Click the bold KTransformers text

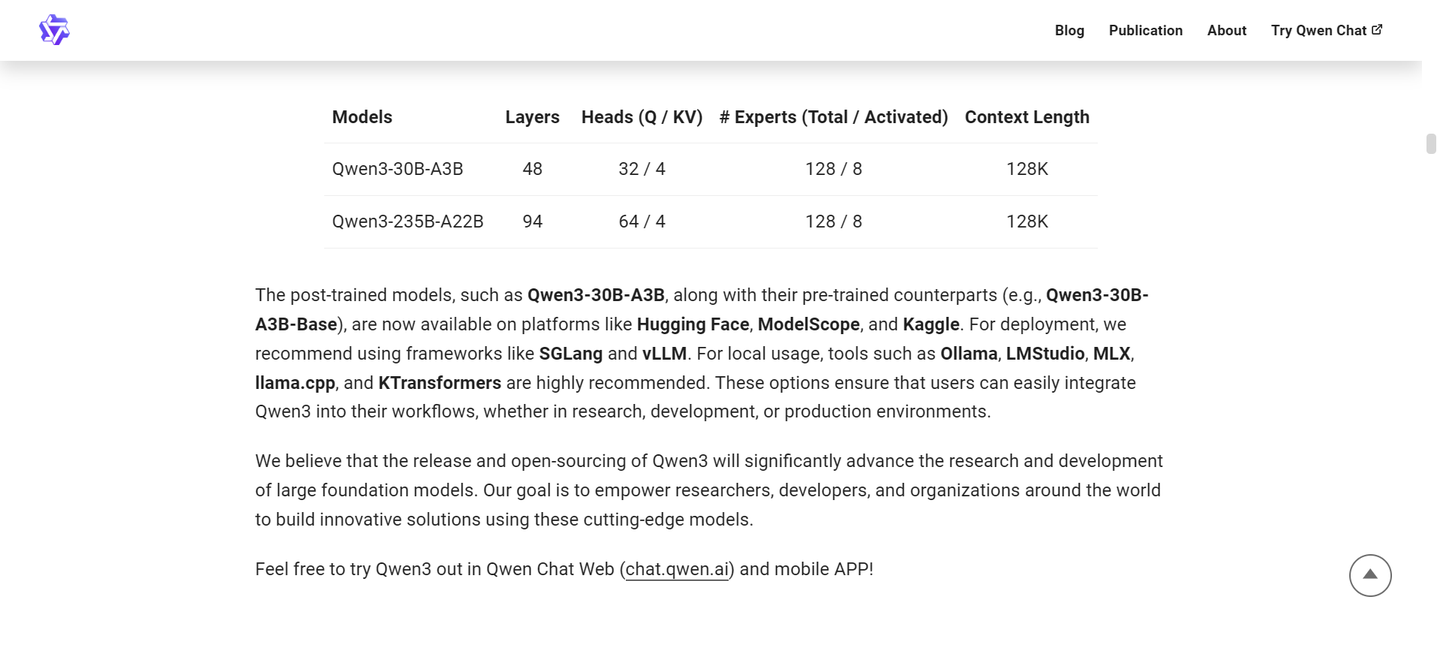pos(439,383)
